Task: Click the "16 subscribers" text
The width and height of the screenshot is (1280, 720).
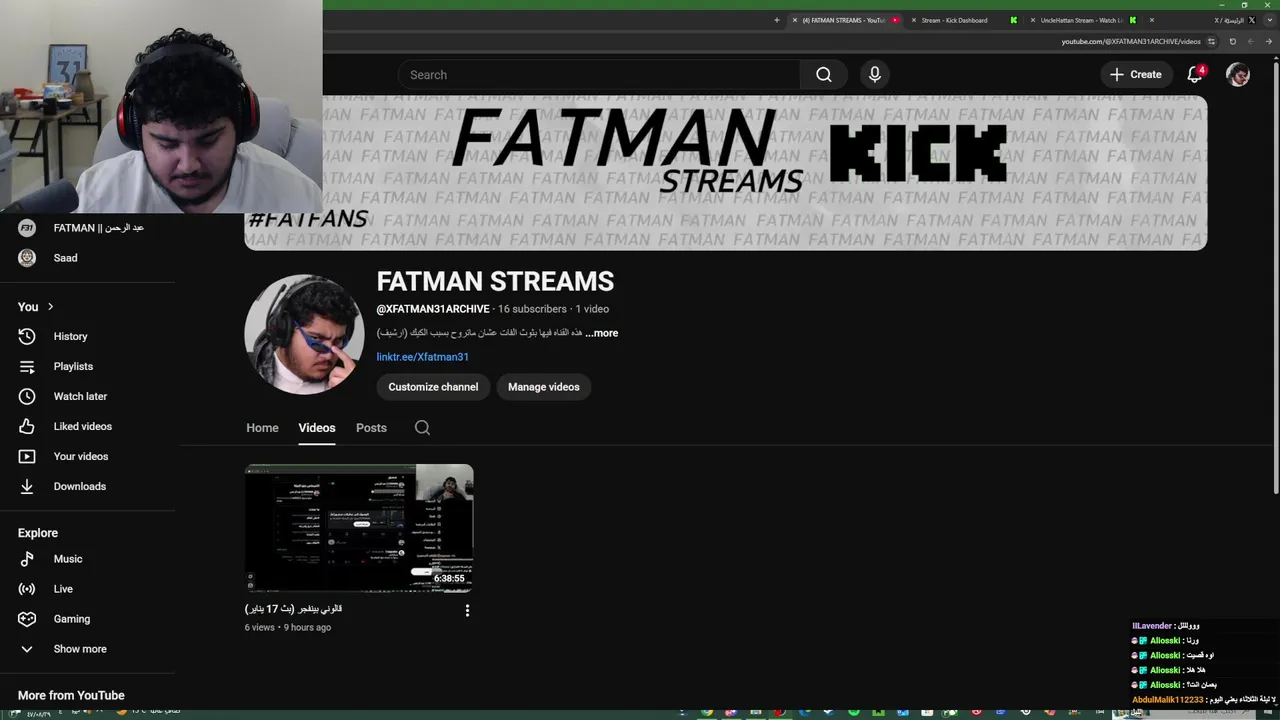Action: click(x=532, y=309)
